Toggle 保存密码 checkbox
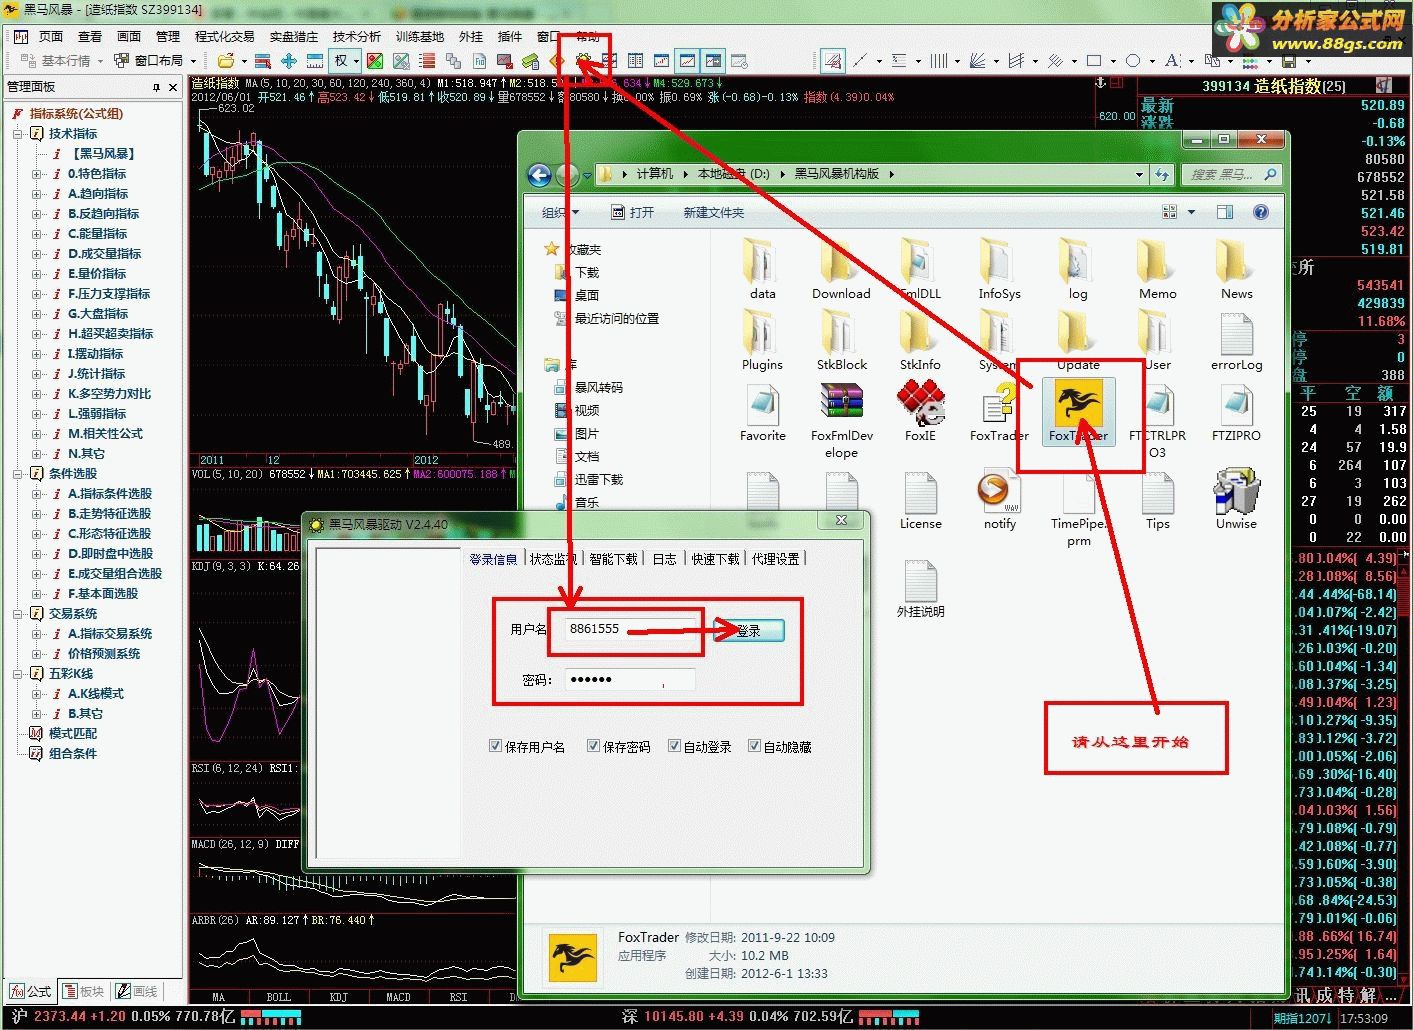This screenshot has width=1414, height=1030. (593, 745)
